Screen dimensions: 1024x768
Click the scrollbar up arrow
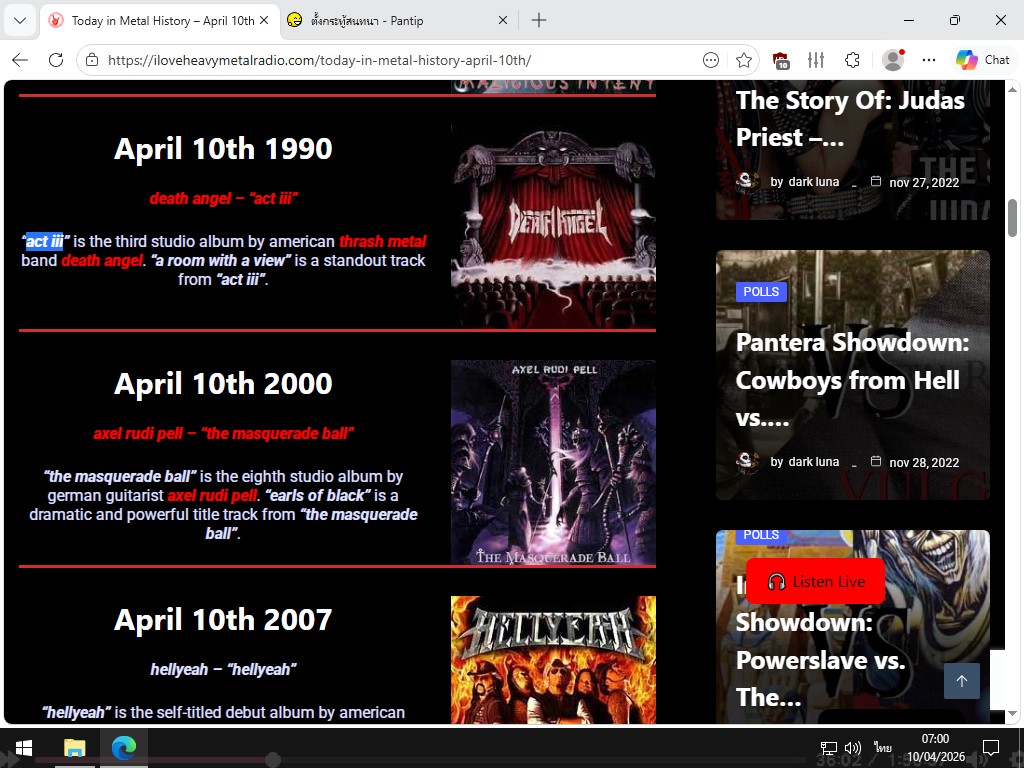coord(1012,89)
